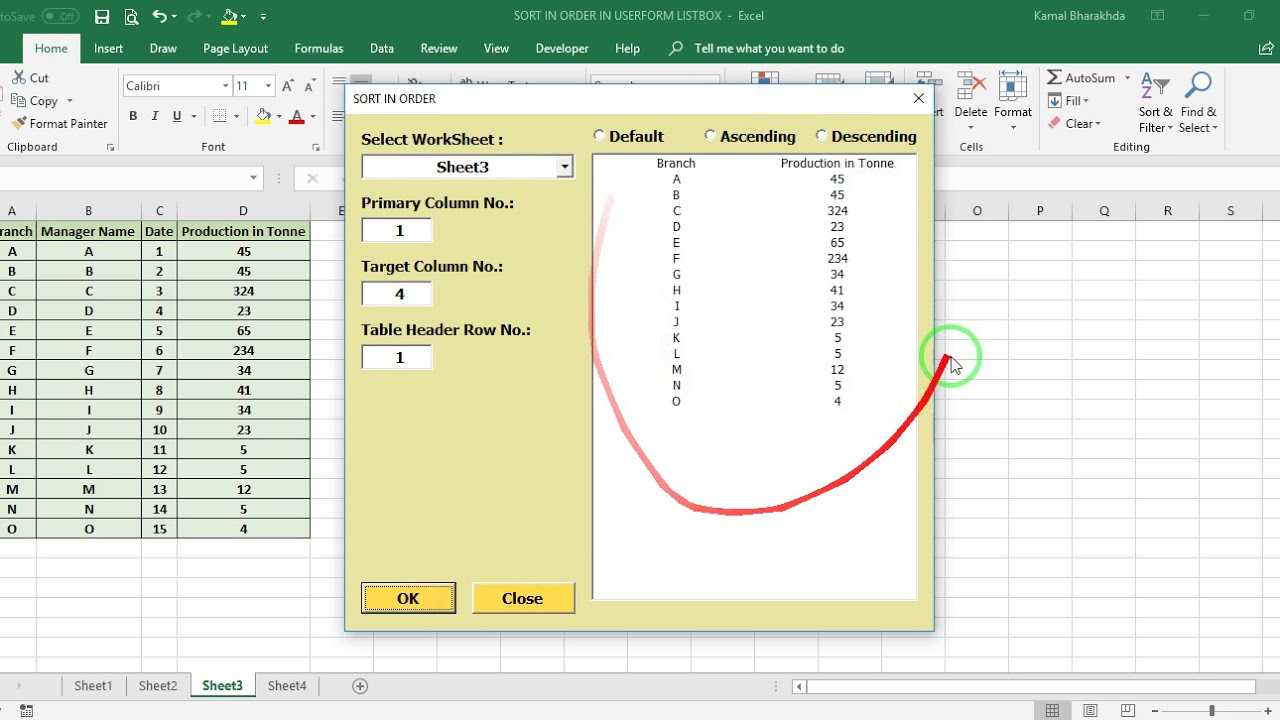Click the Format cells icon
The image size is (1280, 720).
coord(1013,86)
